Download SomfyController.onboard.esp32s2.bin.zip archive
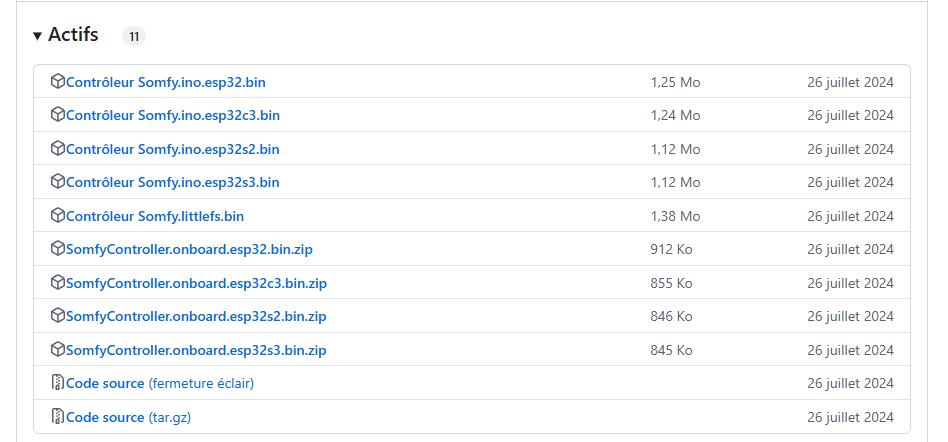948x442 pixels. (x=196, y=317)
